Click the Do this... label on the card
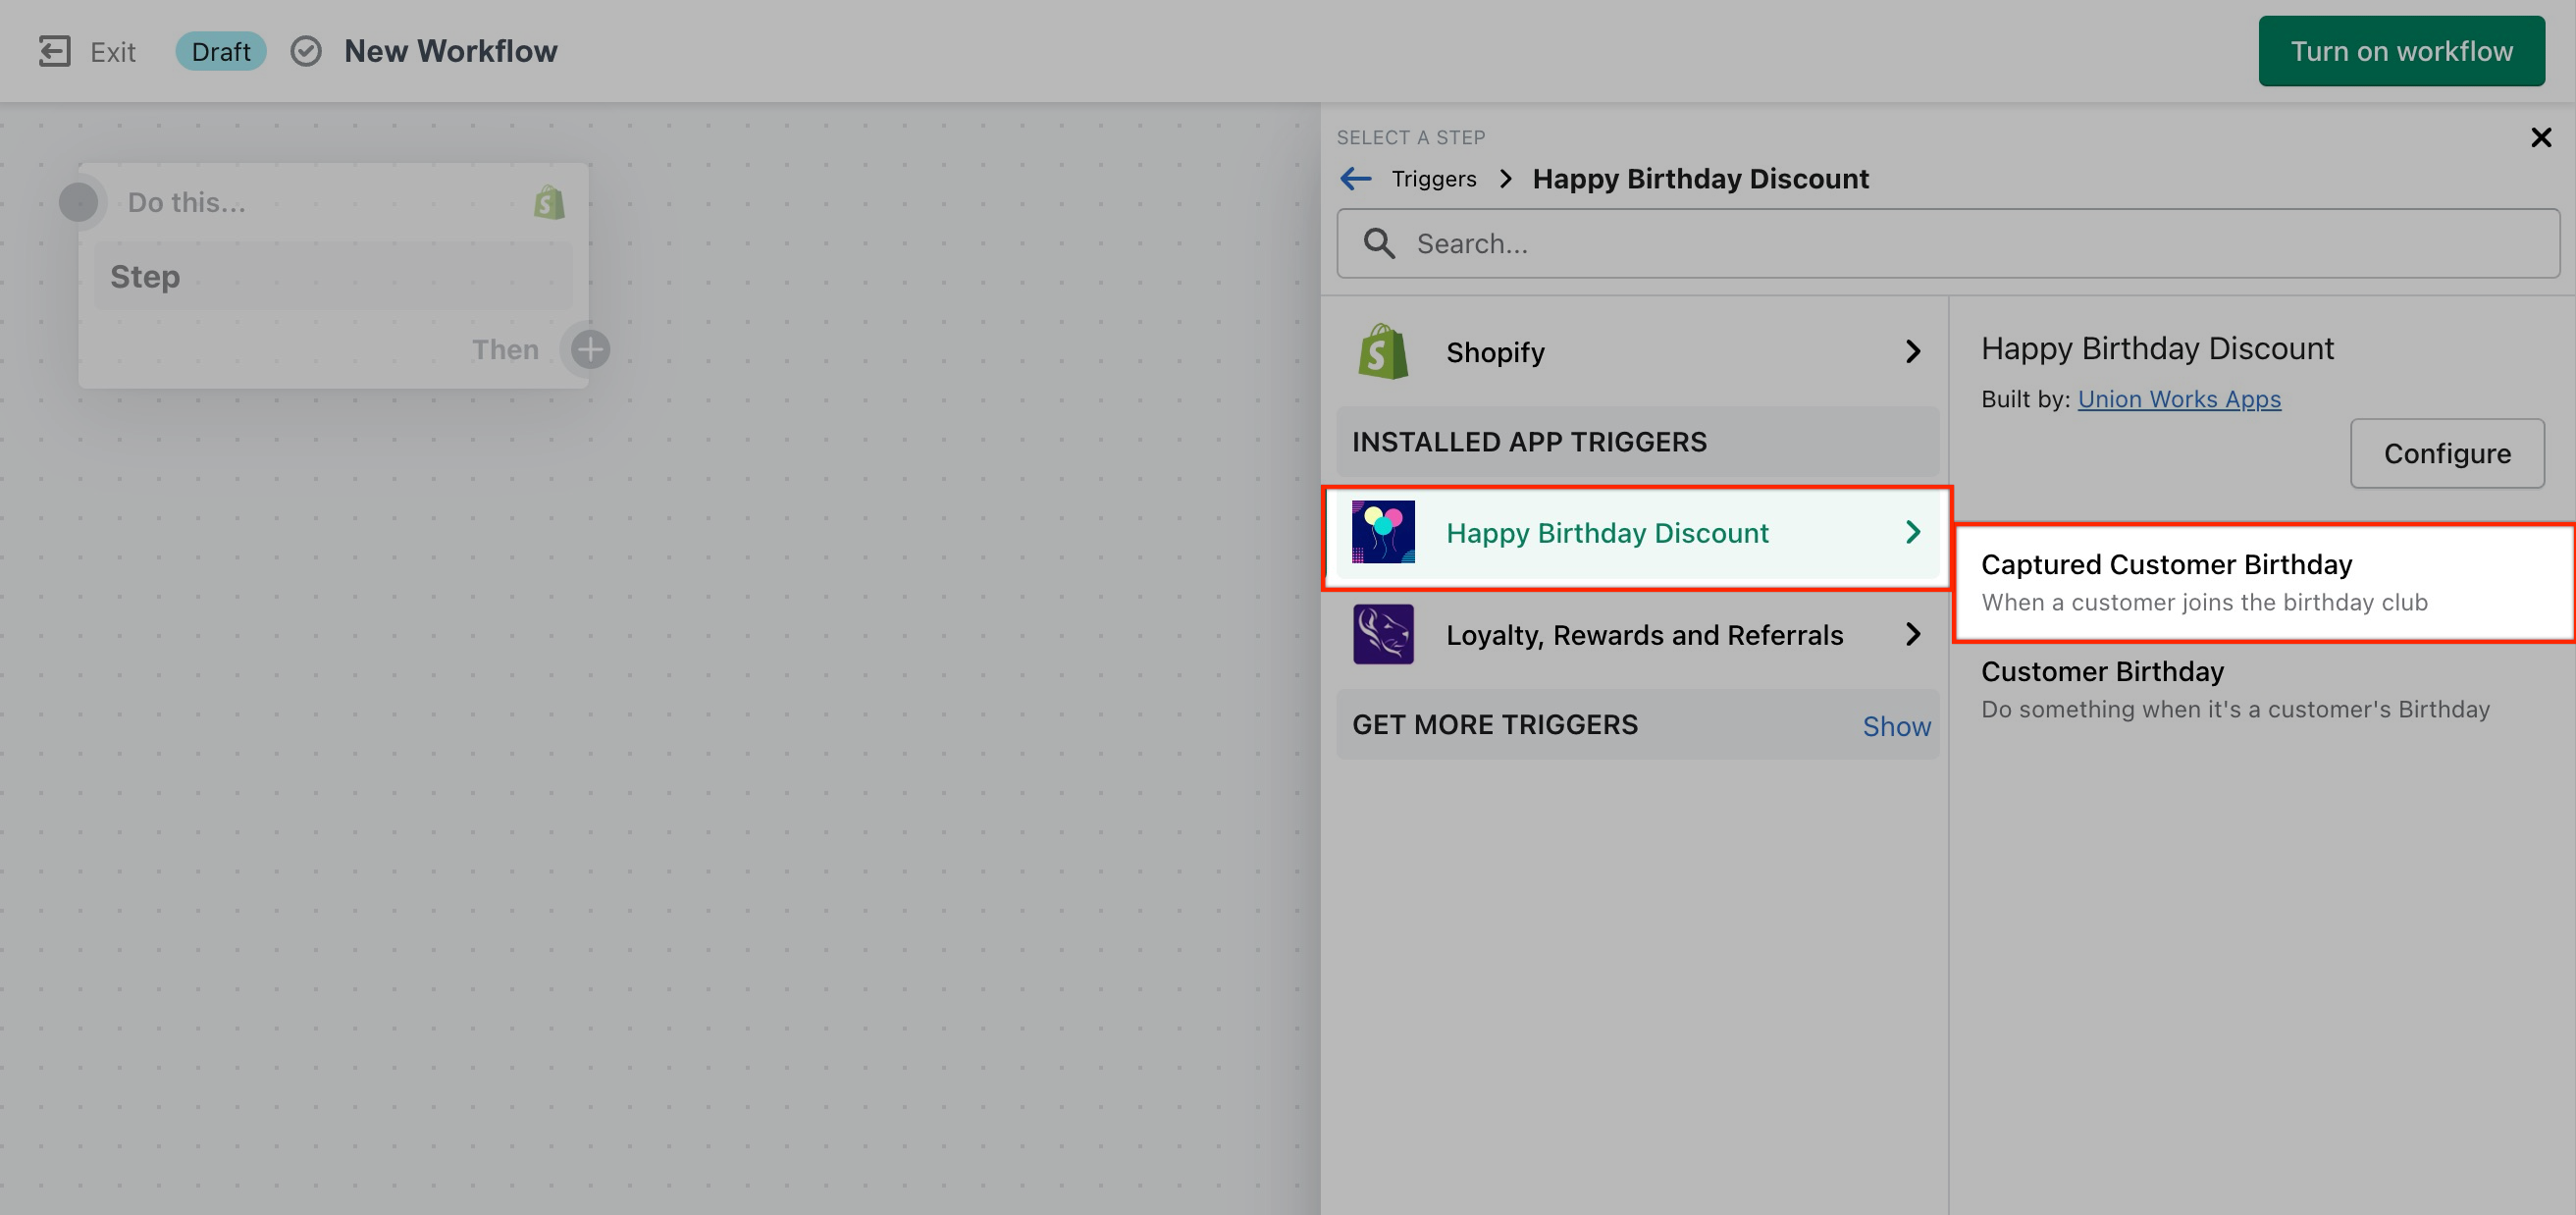This screenshot has height=1215, width=2576. (x=186, y=202)
